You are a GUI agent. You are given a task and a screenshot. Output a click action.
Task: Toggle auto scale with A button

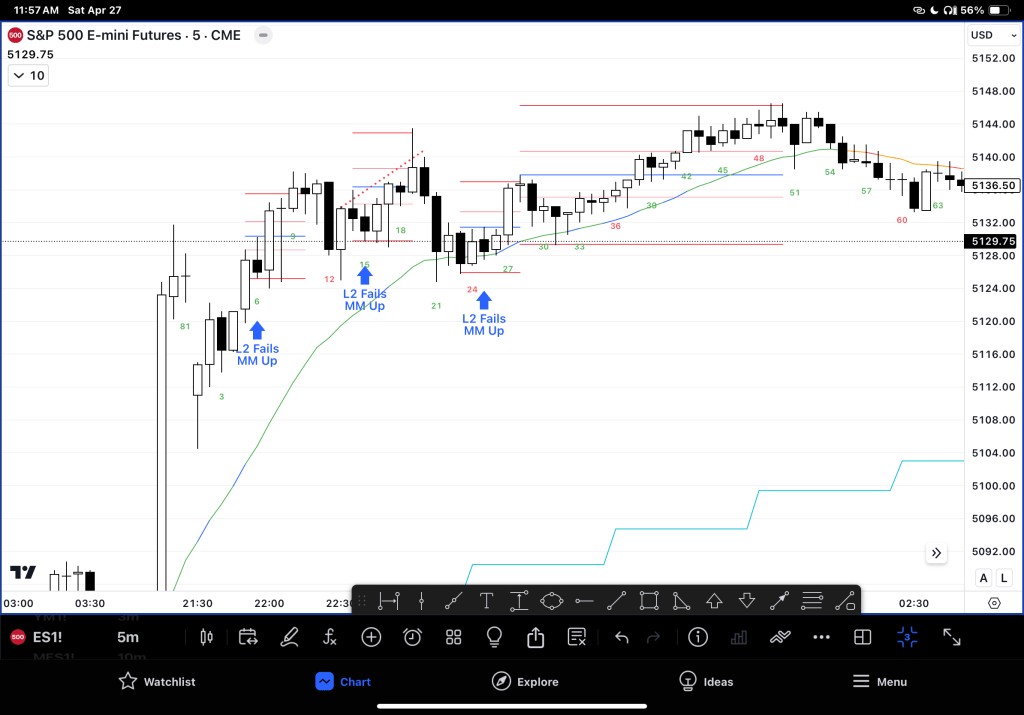pyautogui.click(x=984, y=578)
